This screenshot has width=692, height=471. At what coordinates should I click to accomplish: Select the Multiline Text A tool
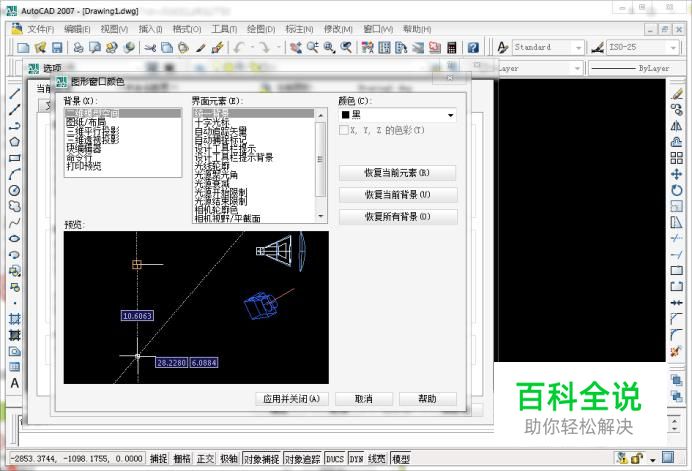pos(15,383)
